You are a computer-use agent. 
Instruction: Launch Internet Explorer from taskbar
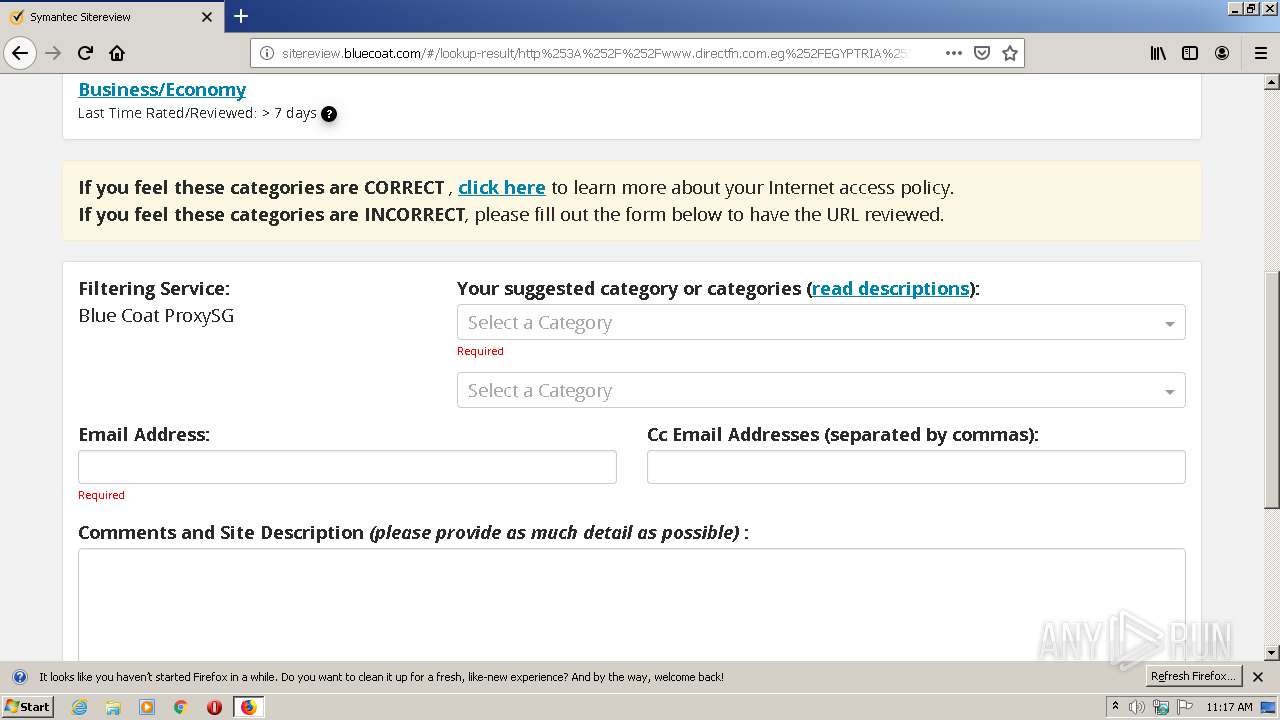79,707
